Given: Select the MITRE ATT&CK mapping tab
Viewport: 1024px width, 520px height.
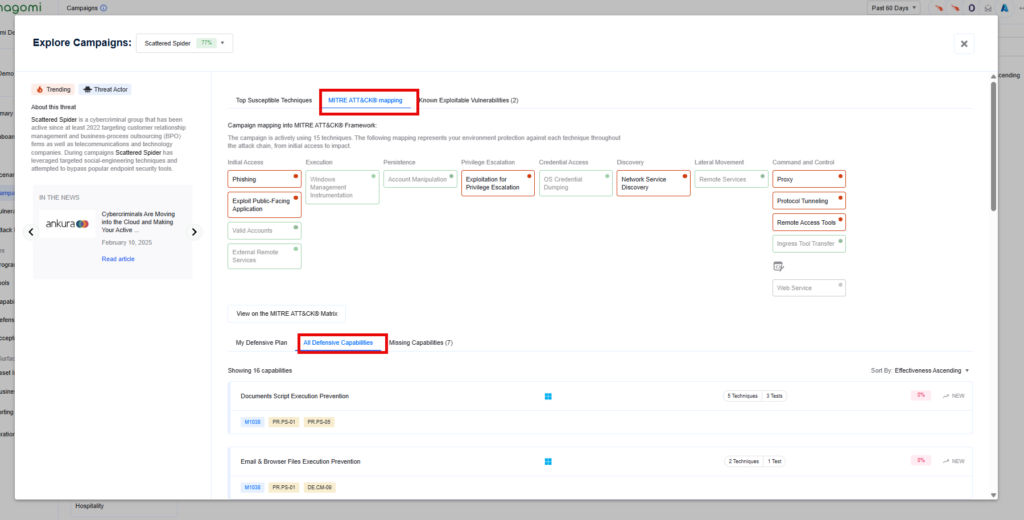Looking at the screenshot, I should point(365,101).
